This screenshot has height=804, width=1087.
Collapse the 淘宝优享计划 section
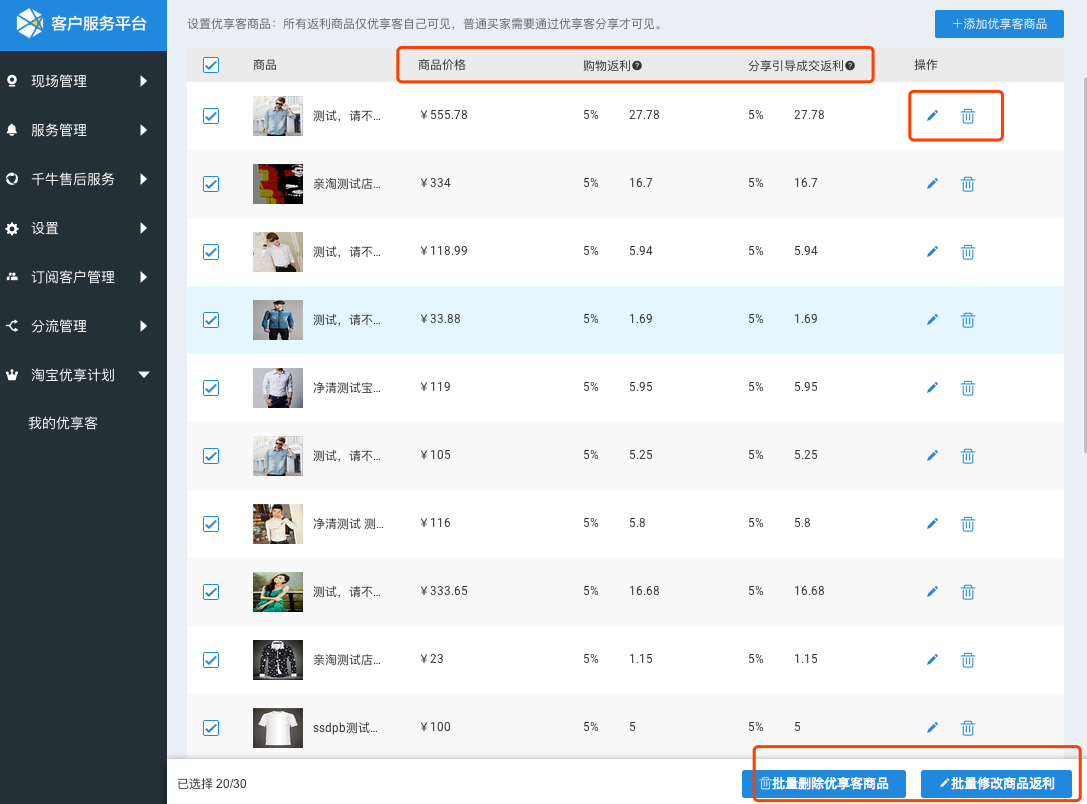click(x=144, y=375)
